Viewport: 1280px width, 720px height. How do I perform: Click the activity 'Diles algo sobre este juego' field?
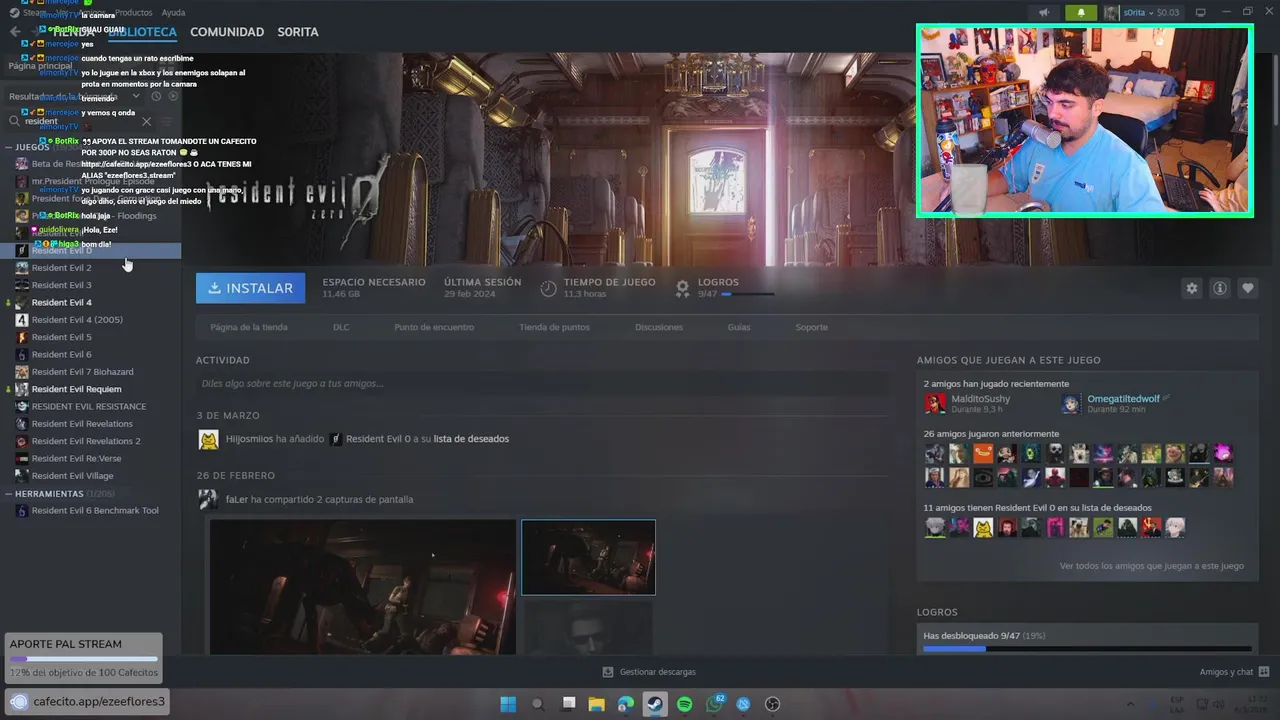coord(541,383)
